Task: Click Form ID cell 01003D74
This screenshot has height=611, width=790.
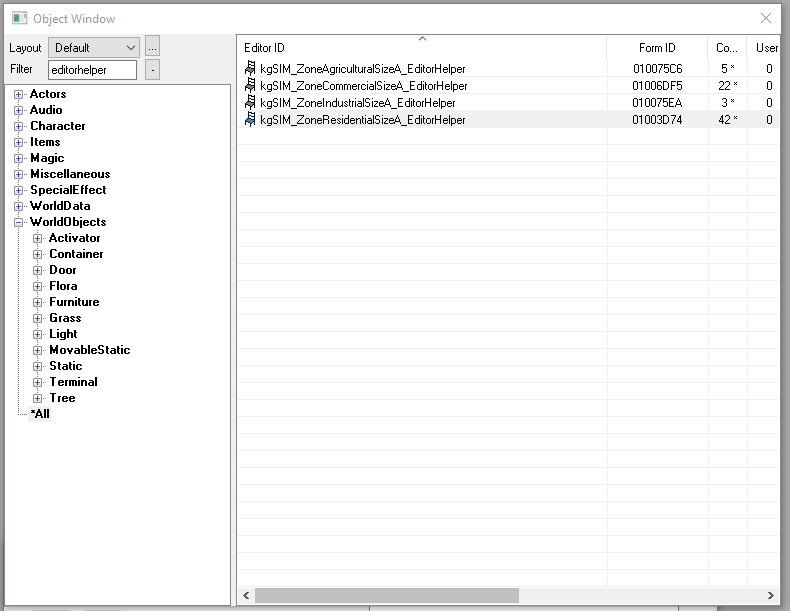Action: point(657,120)
